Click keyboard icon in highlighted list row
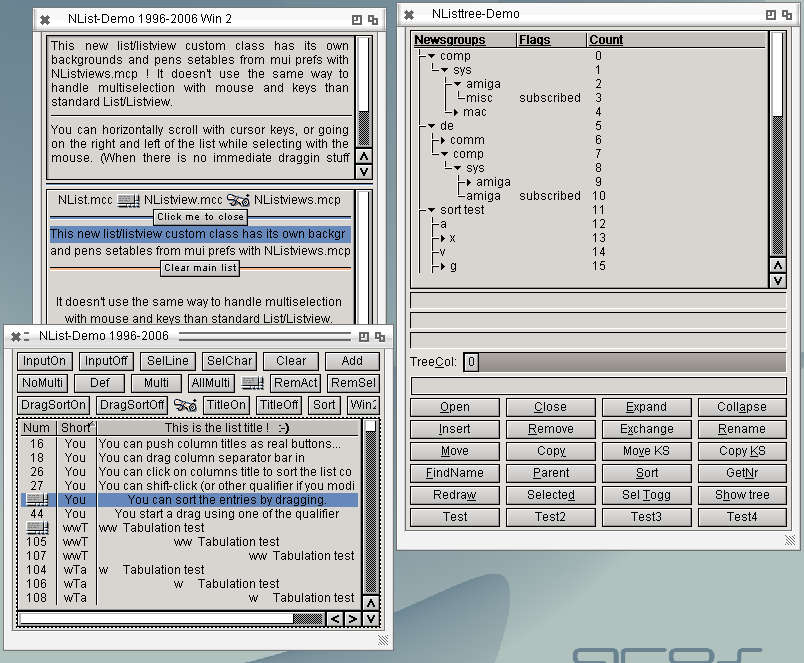The image size is (804, 663). tap(37, 499)
